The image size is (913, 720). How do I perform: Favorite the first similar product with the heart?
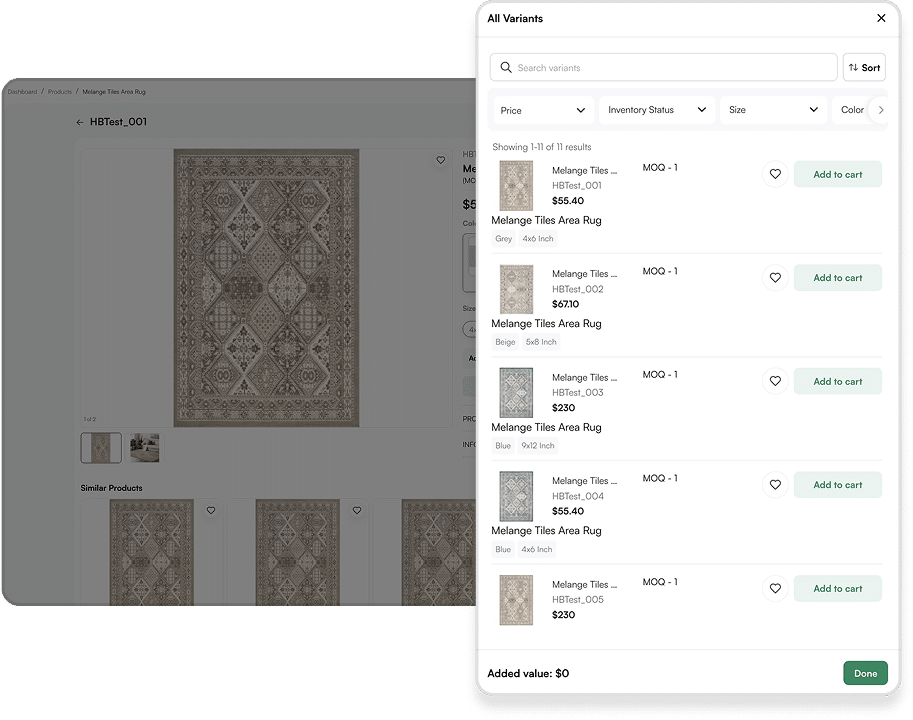tap(211, 510)
